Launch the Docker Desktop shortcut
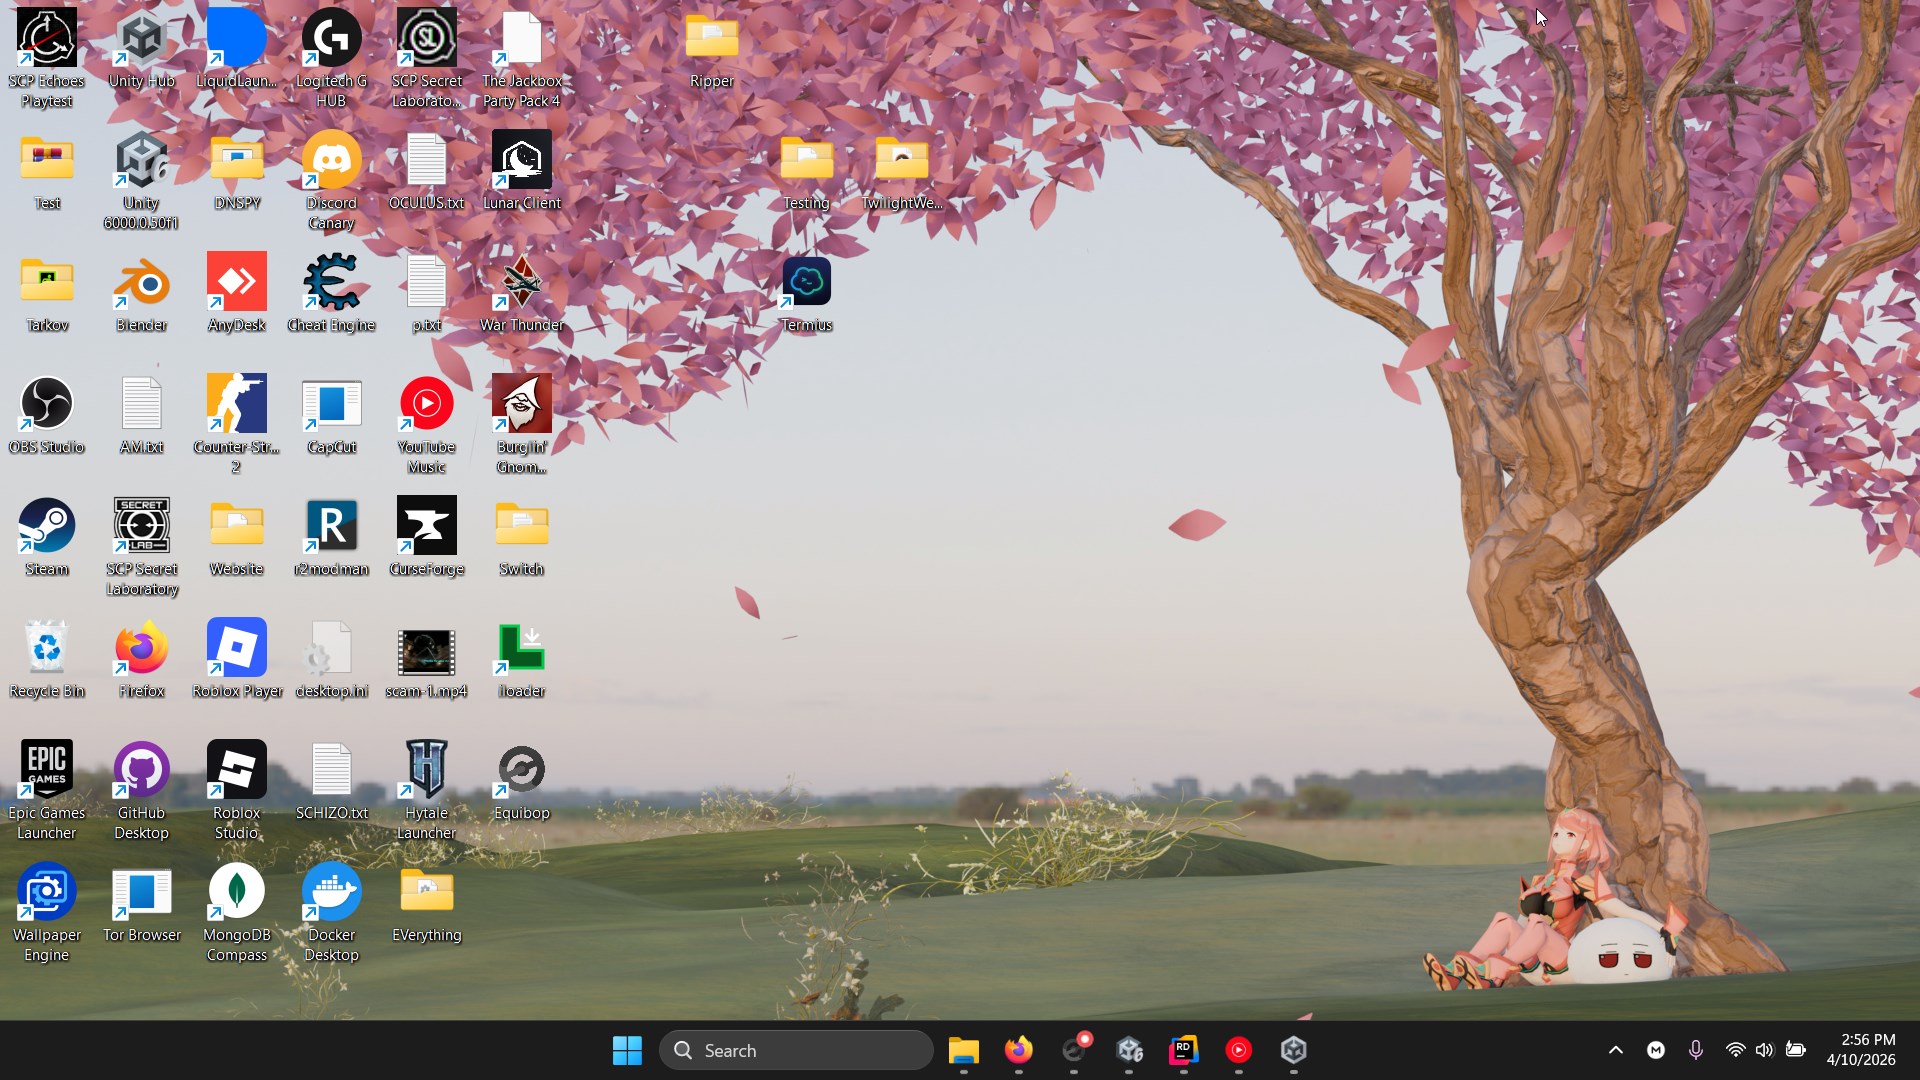Viewport: 1920px width, 1080px height. 331,912
